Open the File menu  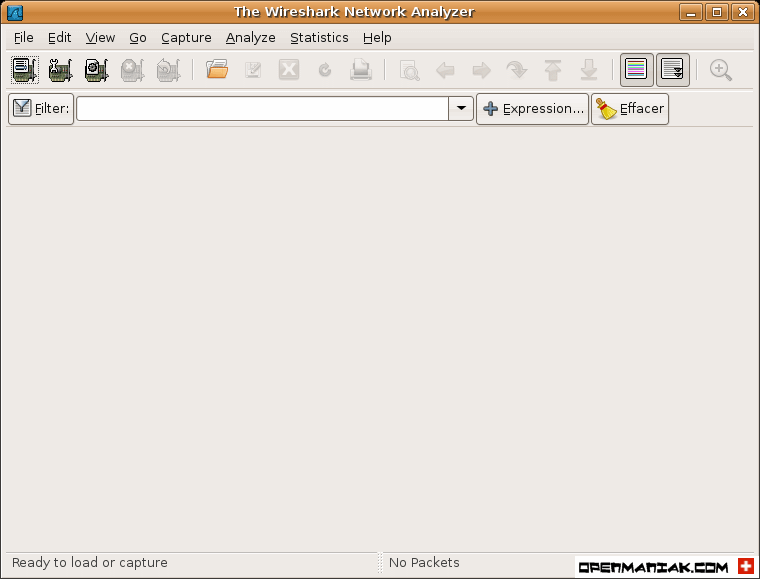pyautogui.click(x=24, y=38)
